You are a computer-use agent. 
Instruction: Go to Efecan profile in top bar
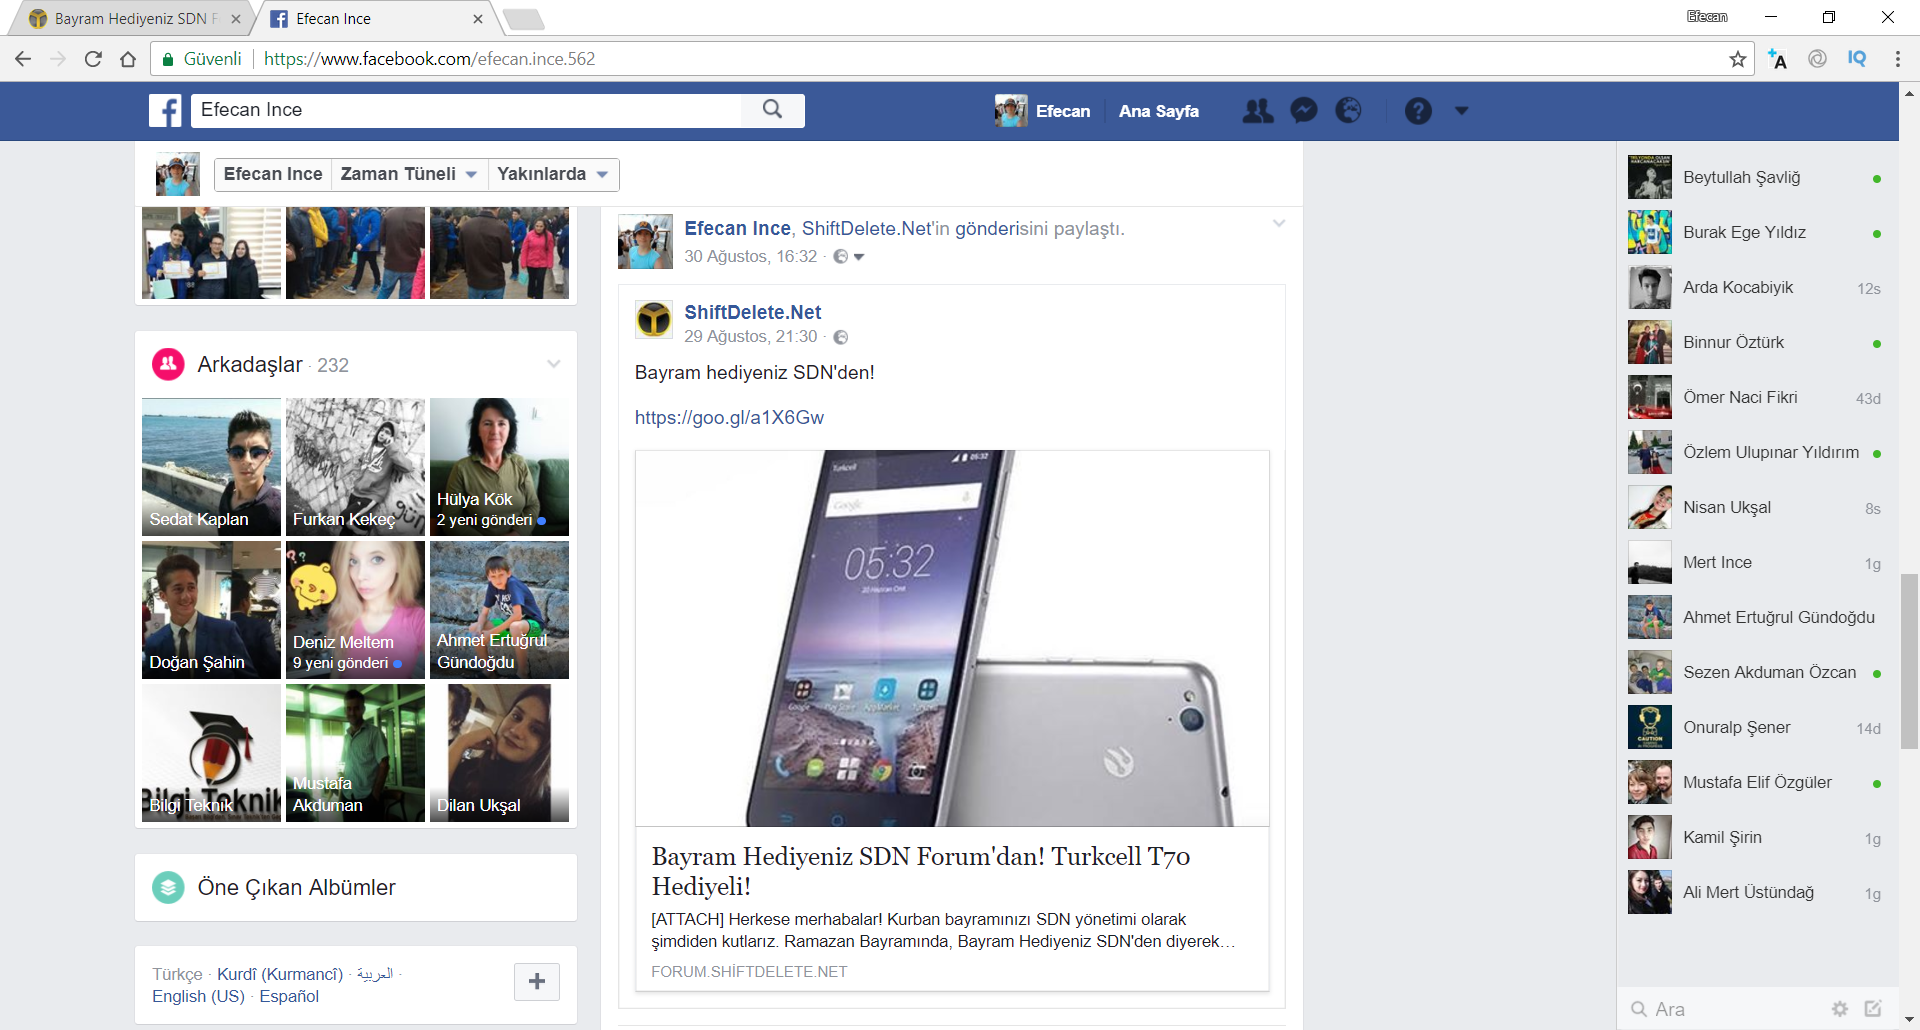pyautogui.click(x=1043, y=111)
